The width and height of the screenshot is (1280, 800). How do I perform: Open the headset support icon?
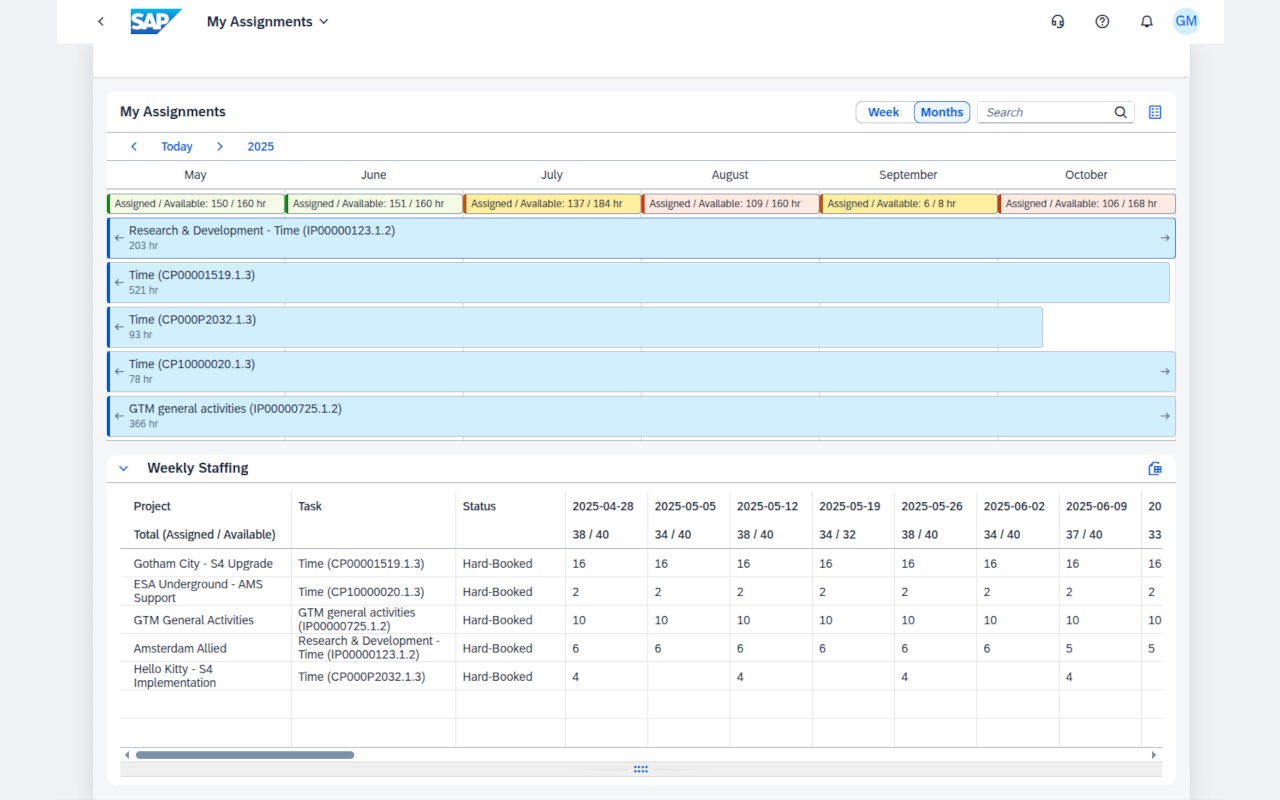pyautogui.click(x=1058, y=22)
